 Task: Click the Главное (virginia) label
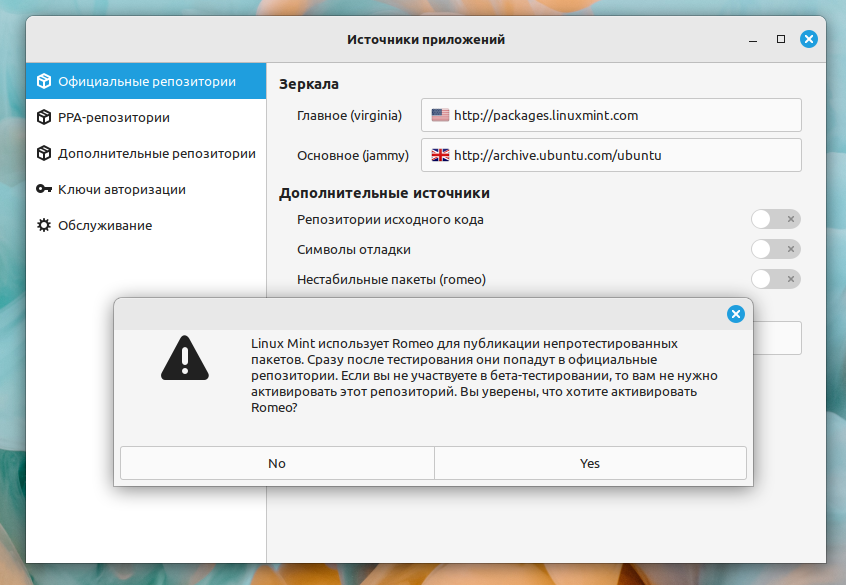[349, 115]
